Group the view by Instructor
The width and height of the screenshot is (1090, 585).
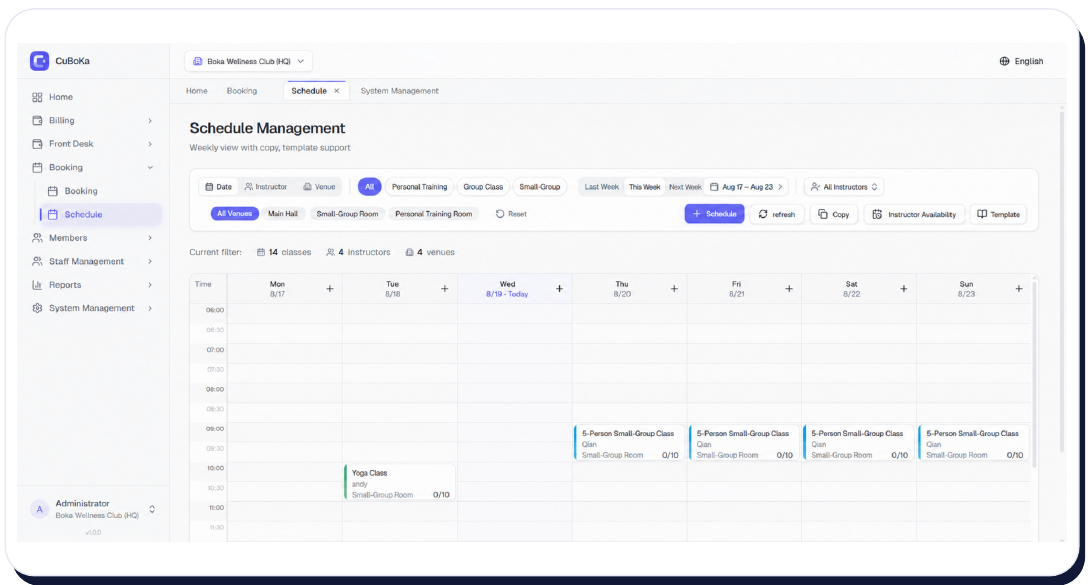(266, 187)
